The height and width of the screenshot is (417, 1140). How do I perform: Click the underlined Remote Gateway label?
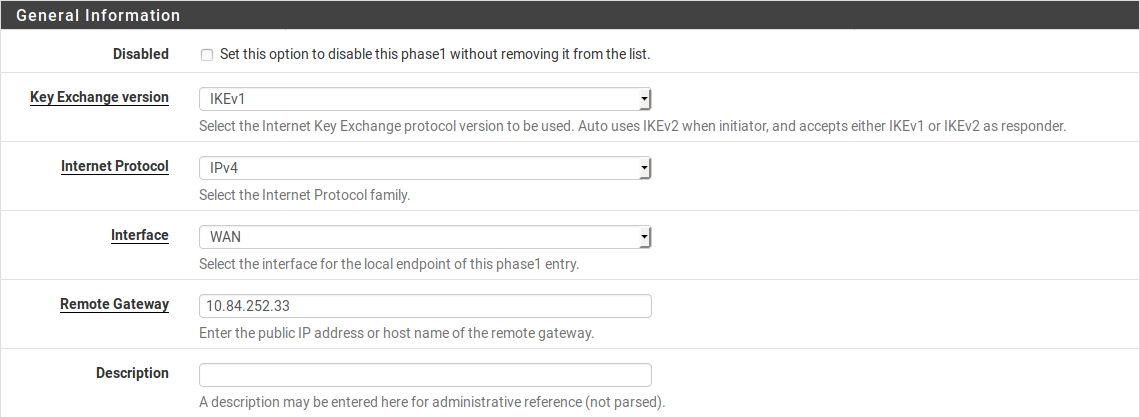[114, 305]
